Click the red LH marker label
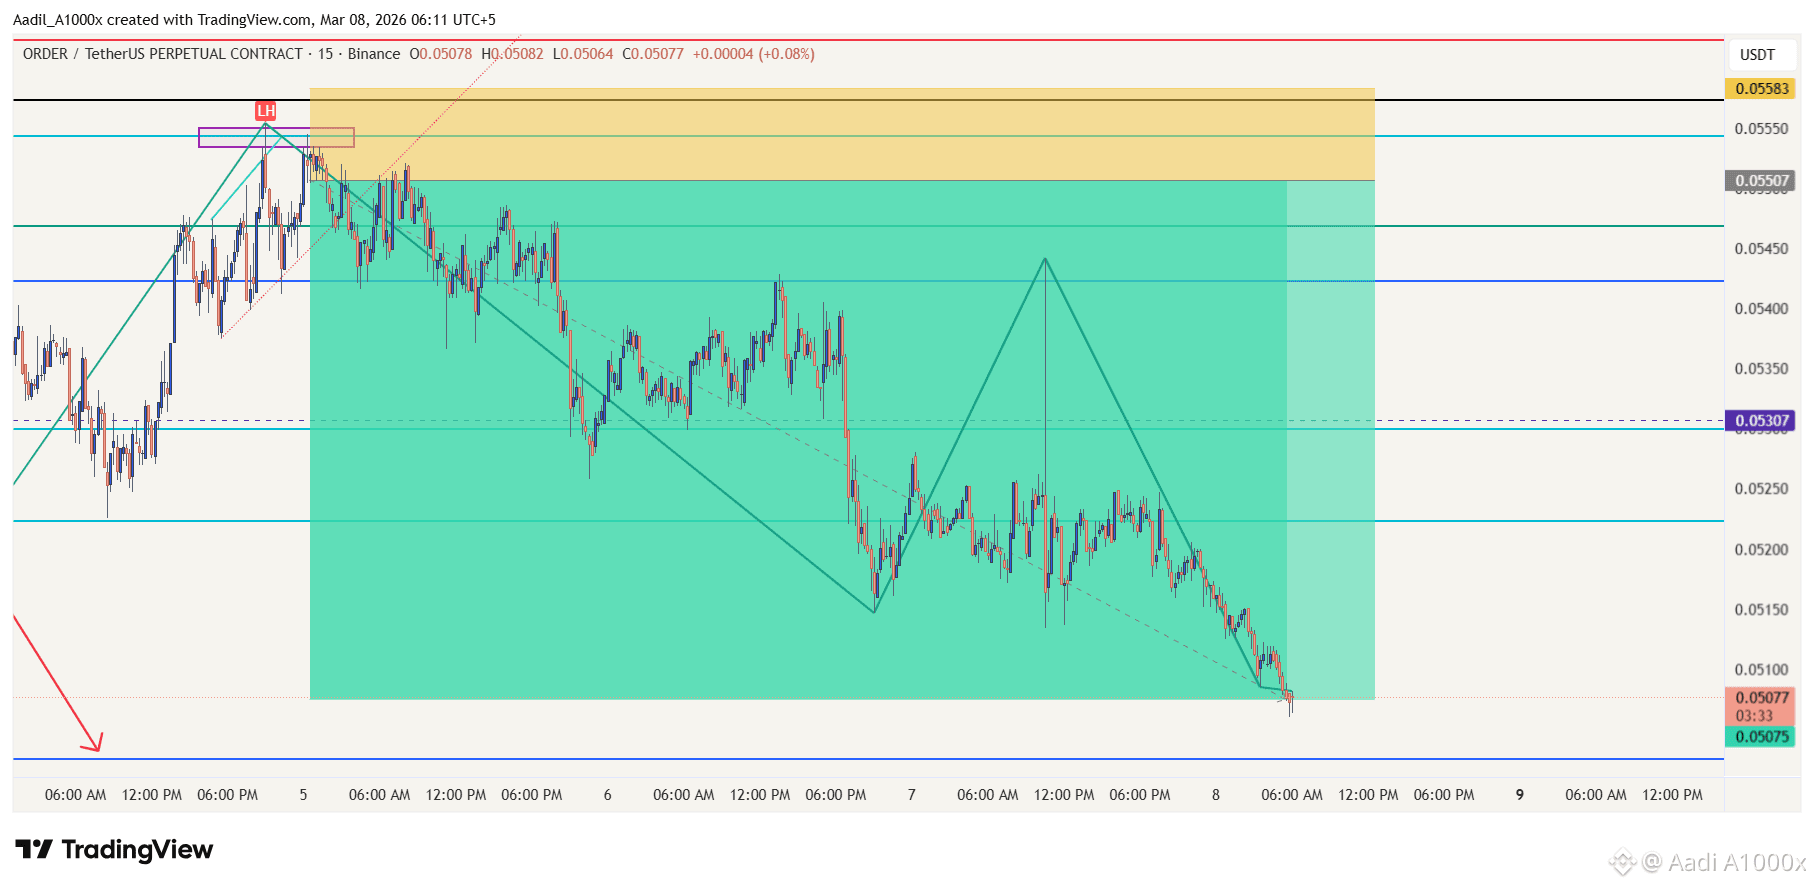This screenshot has height=887, width=1814. point(265,111)
